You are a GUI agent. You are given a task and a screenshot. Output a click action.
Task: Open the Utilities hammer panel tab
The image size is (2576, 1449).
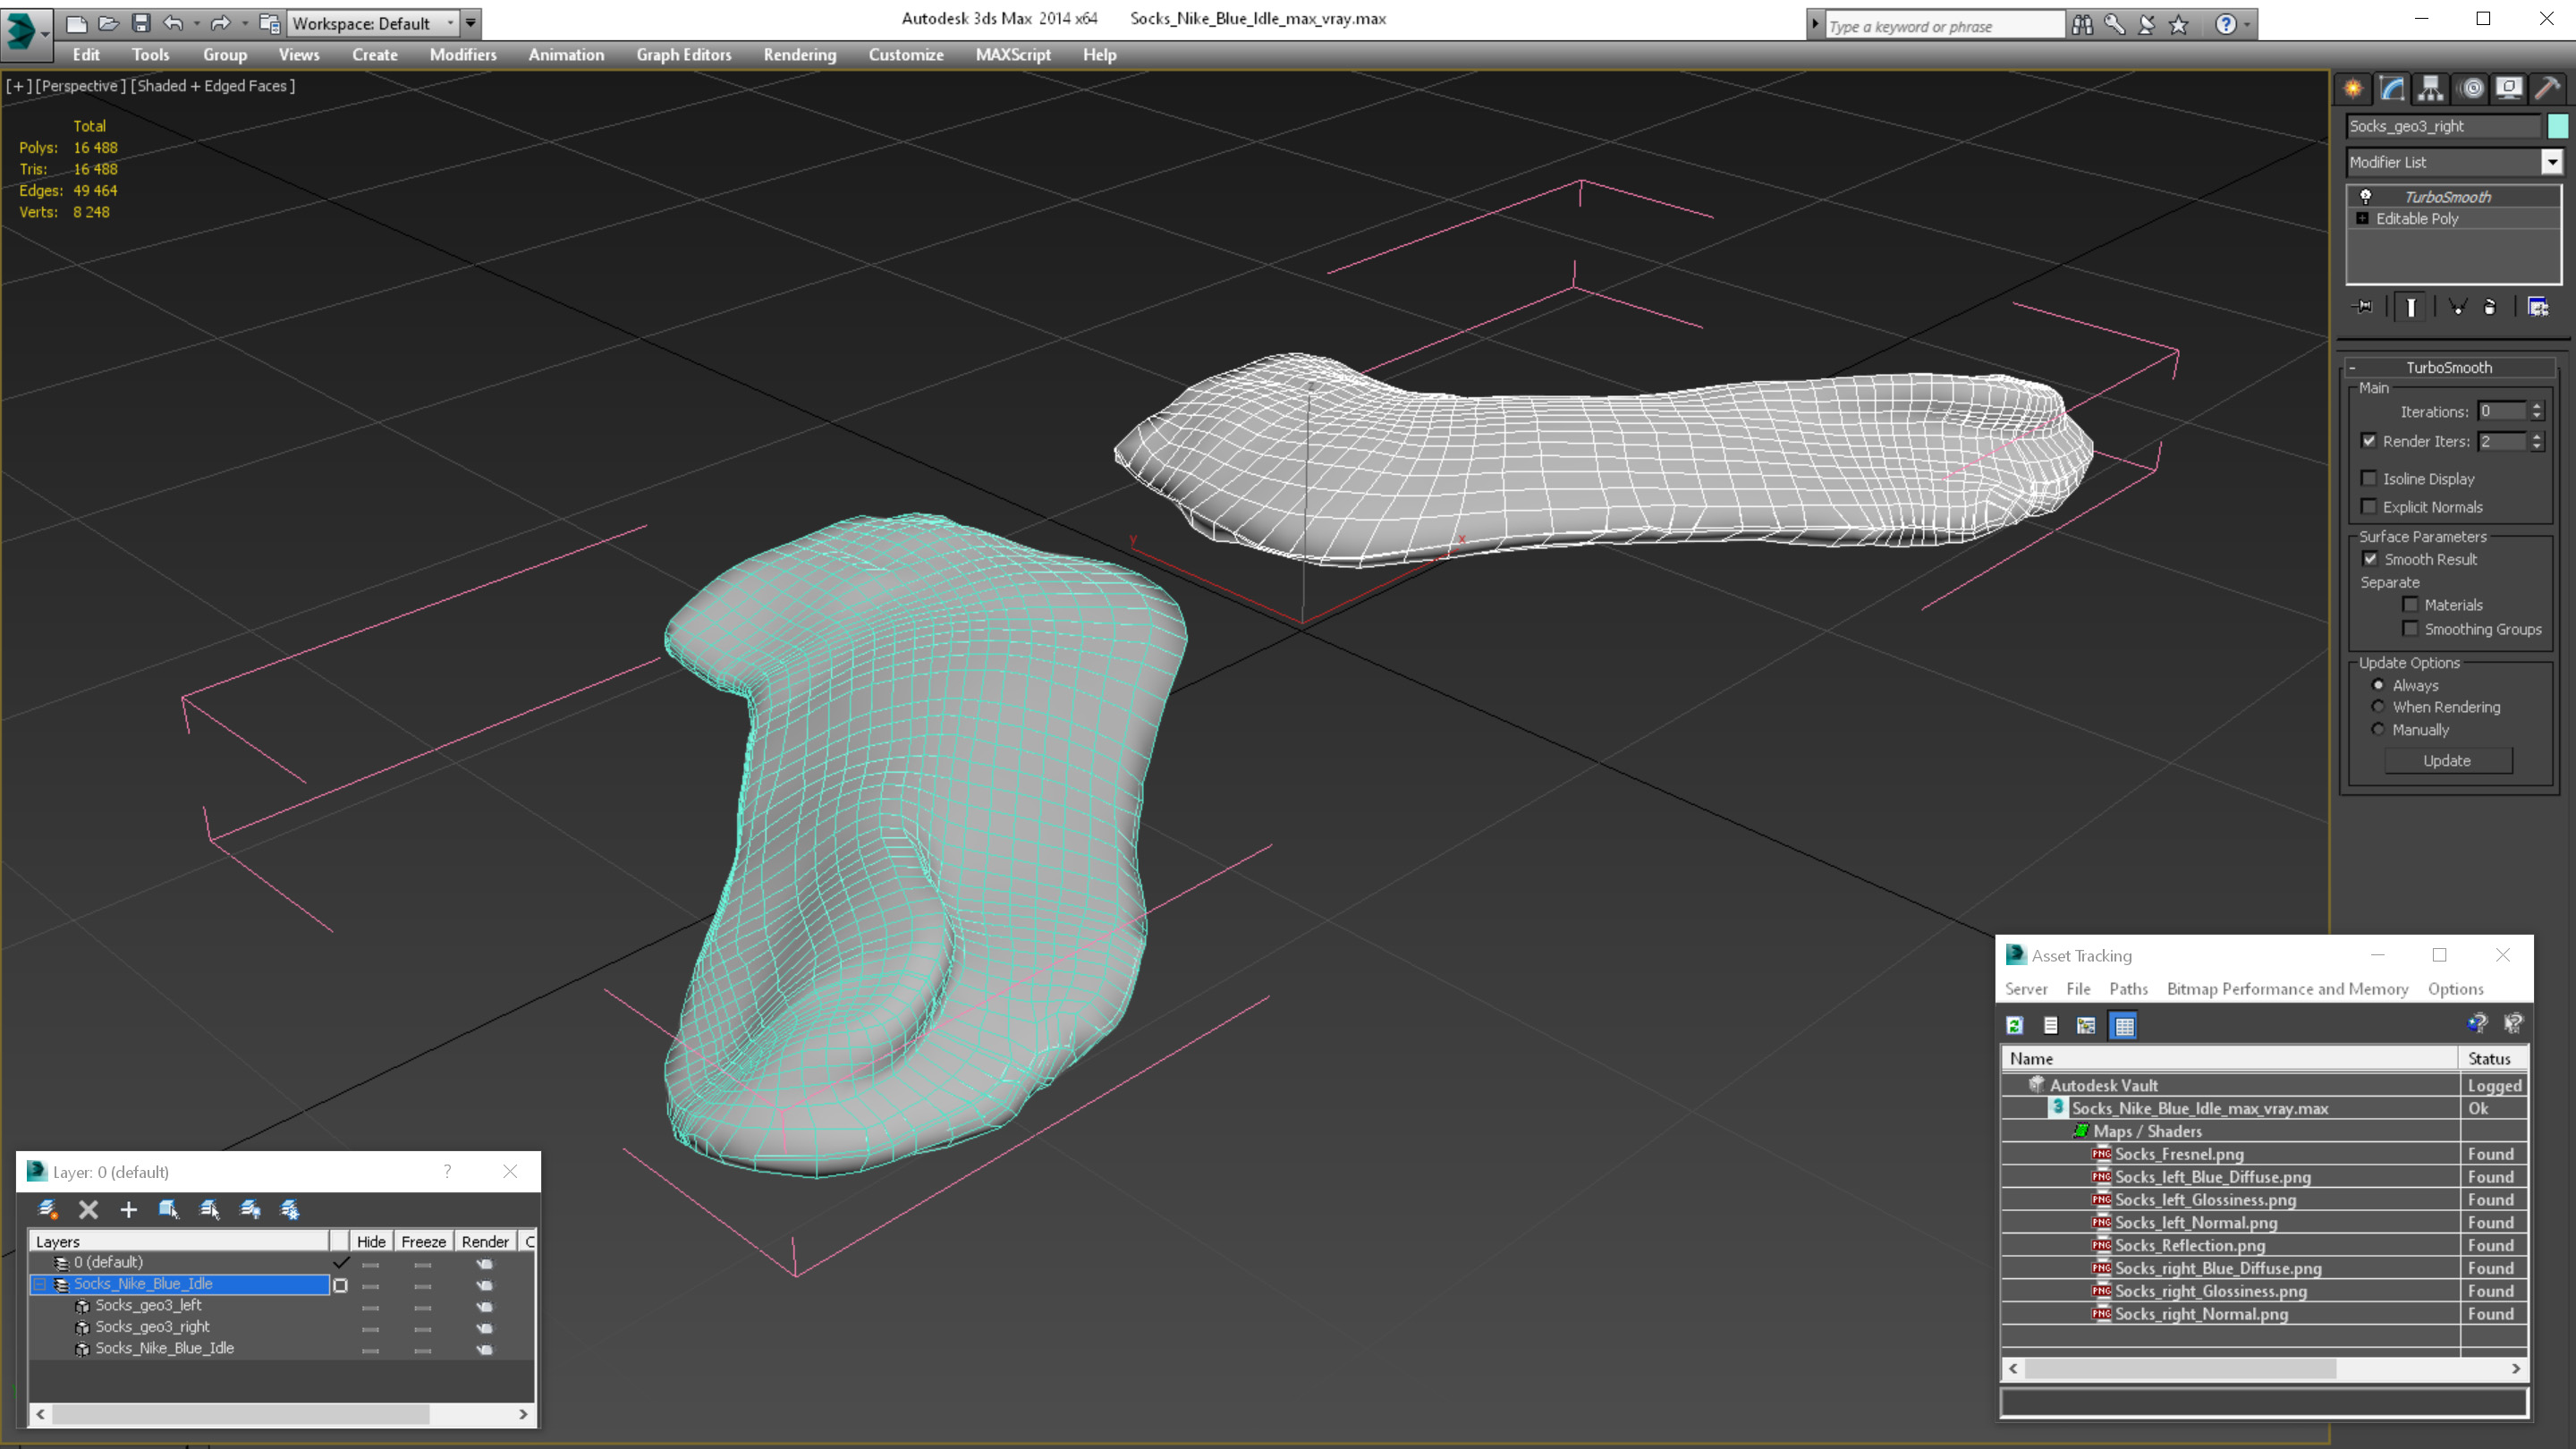(2547, 88)
